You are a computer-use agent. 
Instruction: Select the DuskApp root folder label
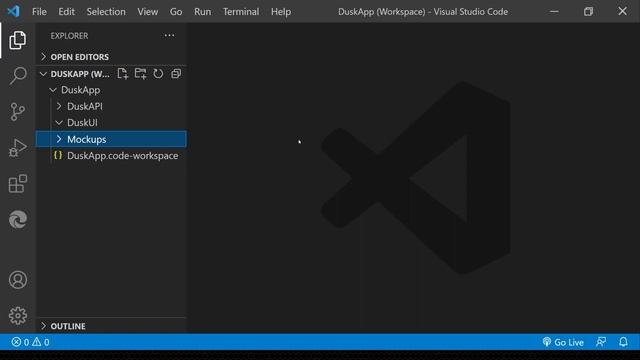[x=80, y=90]
